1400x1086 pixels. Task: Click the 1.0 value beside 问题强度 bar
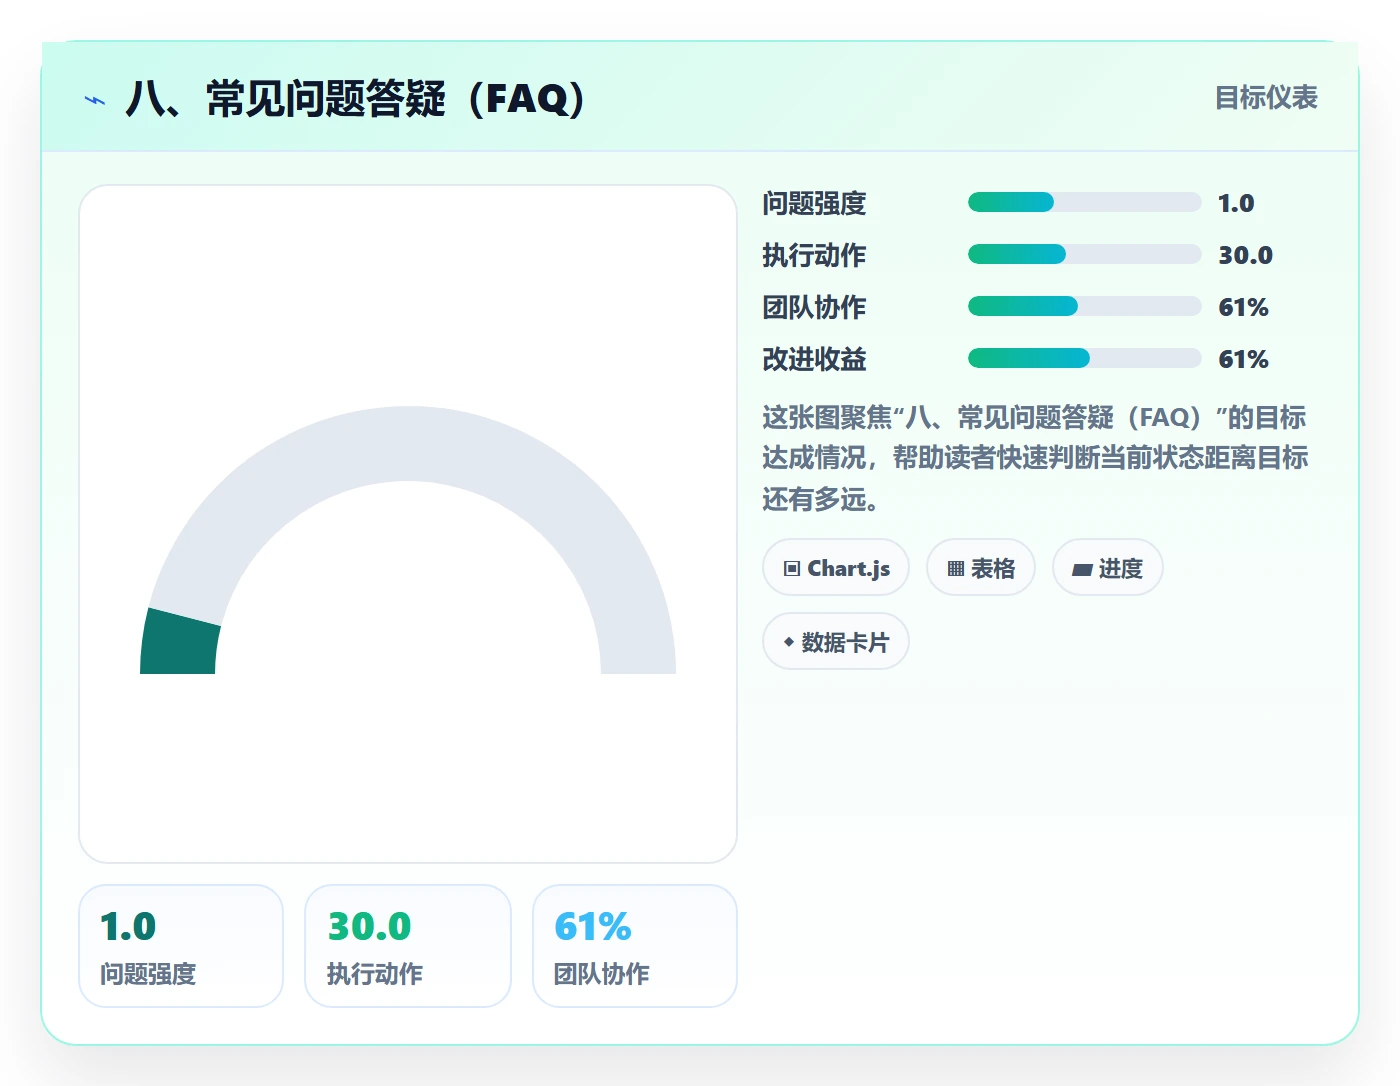[x=1236, y=203]
